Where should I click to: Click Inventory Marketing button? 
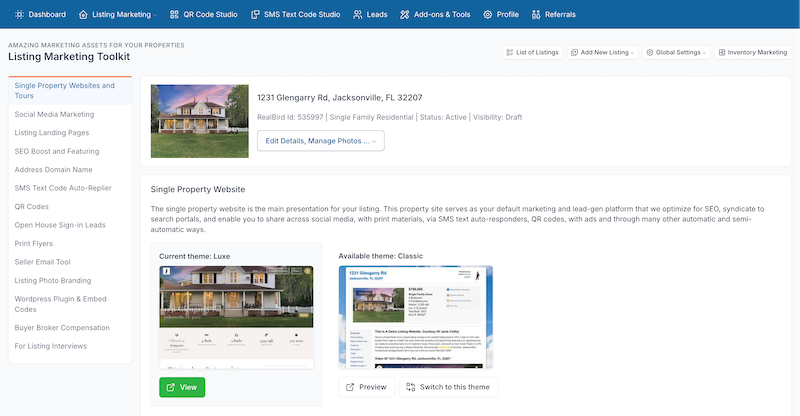point(753,52)
